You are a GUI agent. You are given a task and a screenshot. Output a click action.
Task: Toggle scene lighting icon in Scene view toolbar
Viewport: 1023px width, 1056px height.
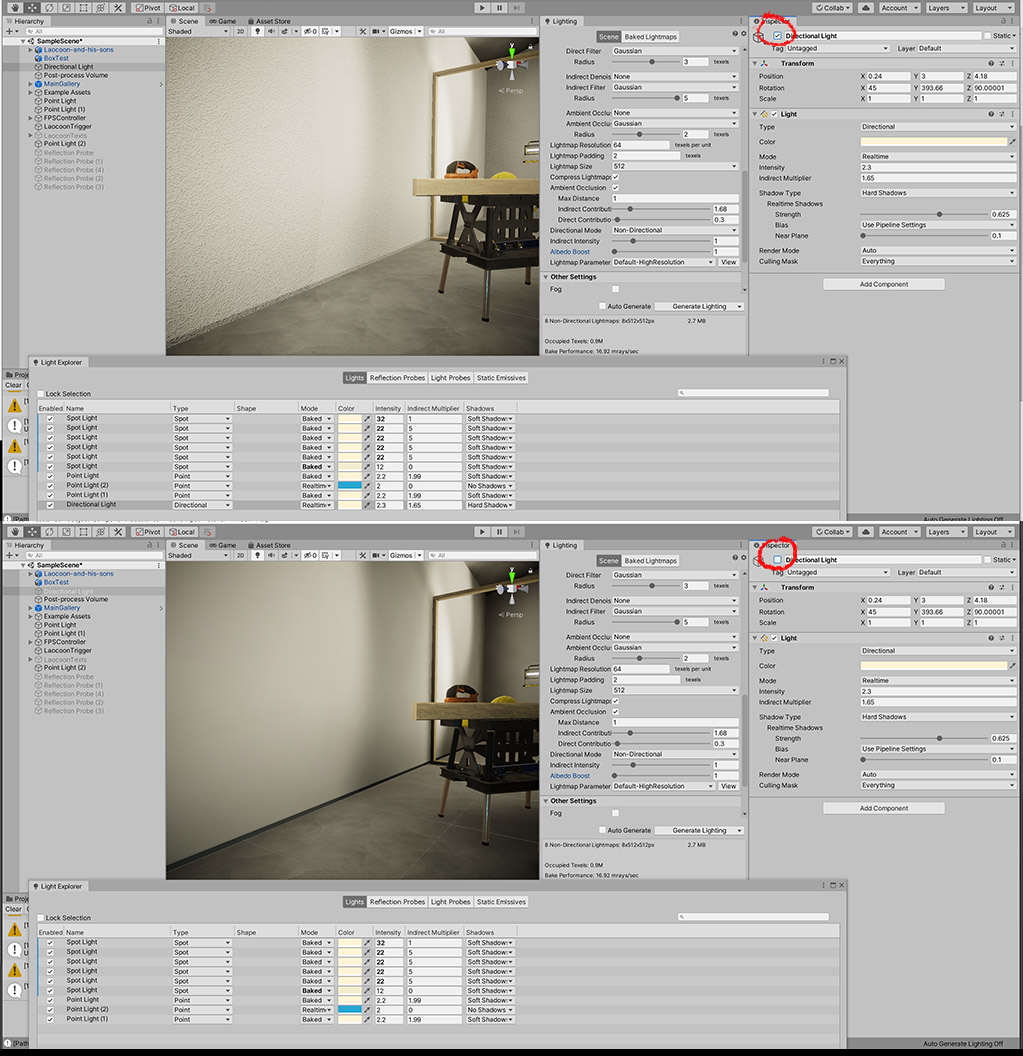pos(257,31)
